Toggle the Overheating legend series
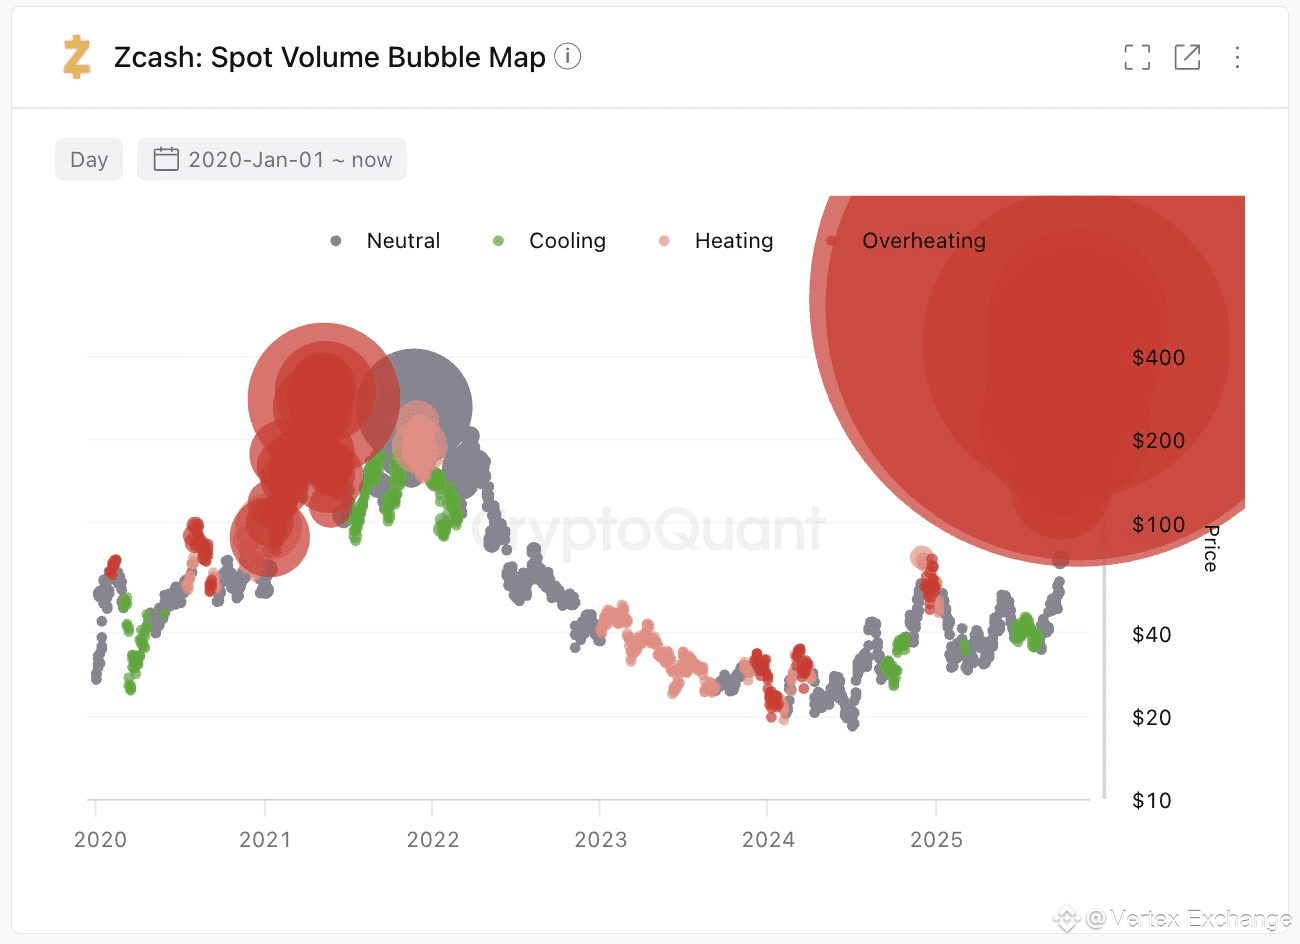 906,241
